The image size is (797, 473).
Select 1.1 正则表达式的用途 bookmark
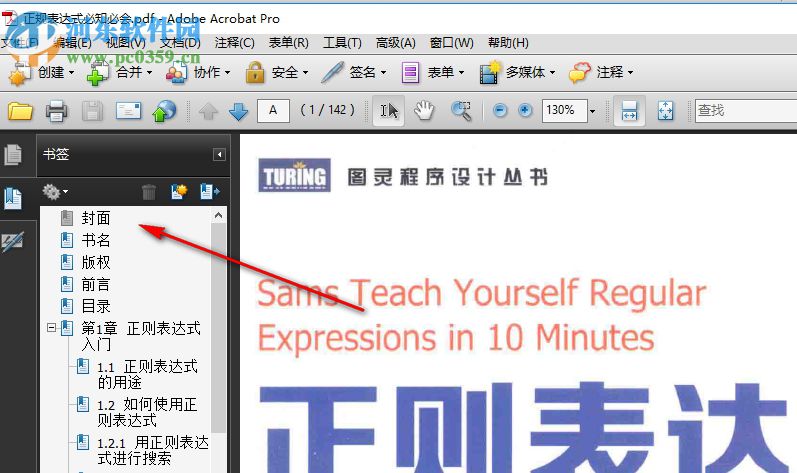tap(147, 374)
